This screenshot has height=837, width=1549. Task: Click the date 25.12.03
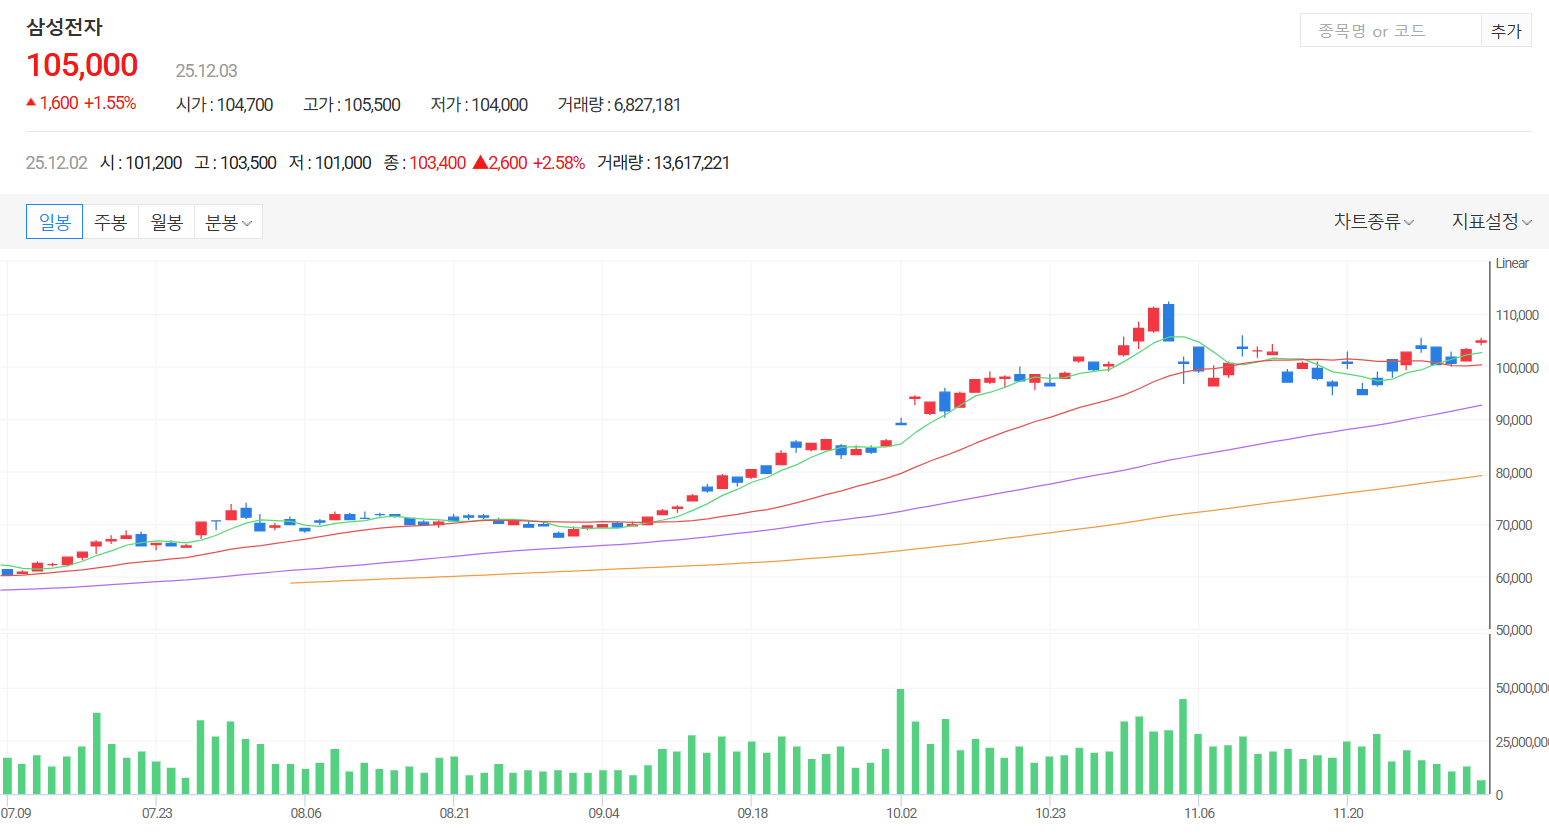(206, 71)
